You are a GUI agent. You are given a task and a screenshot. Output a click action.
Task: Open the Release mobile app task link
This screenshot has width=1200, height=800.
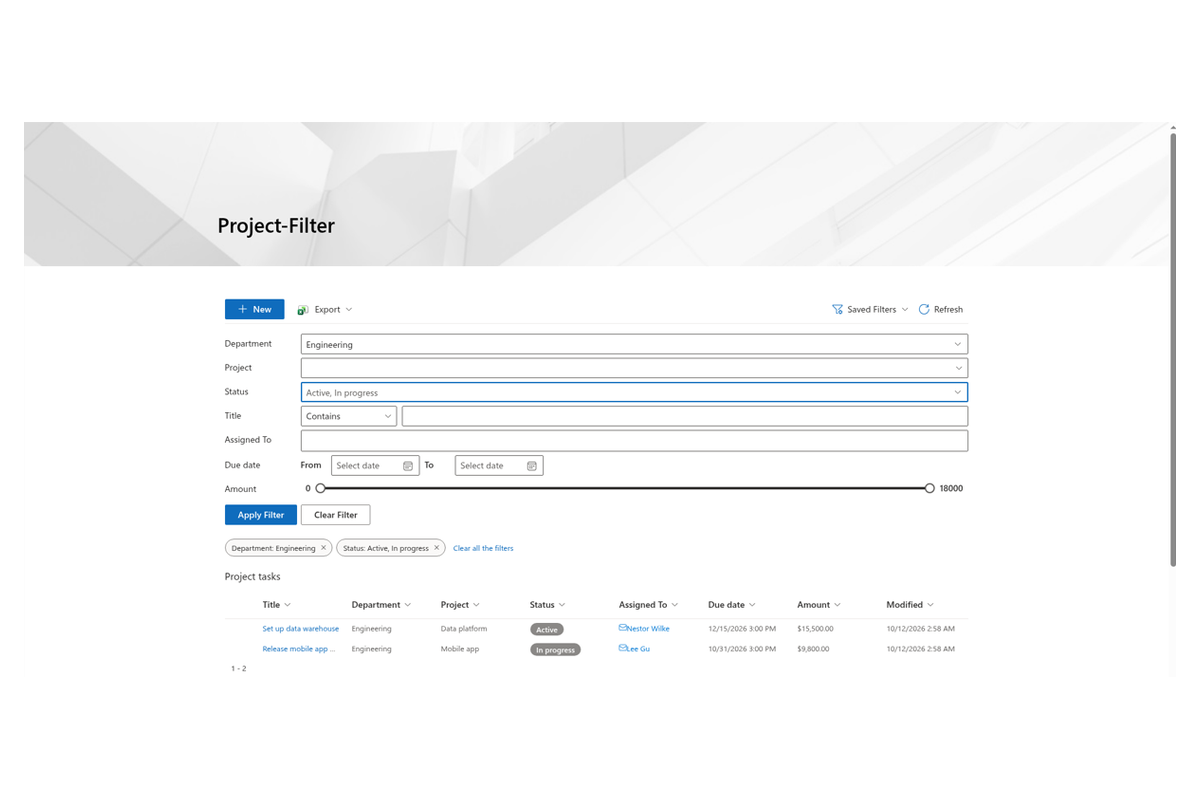tap(298, 649)
